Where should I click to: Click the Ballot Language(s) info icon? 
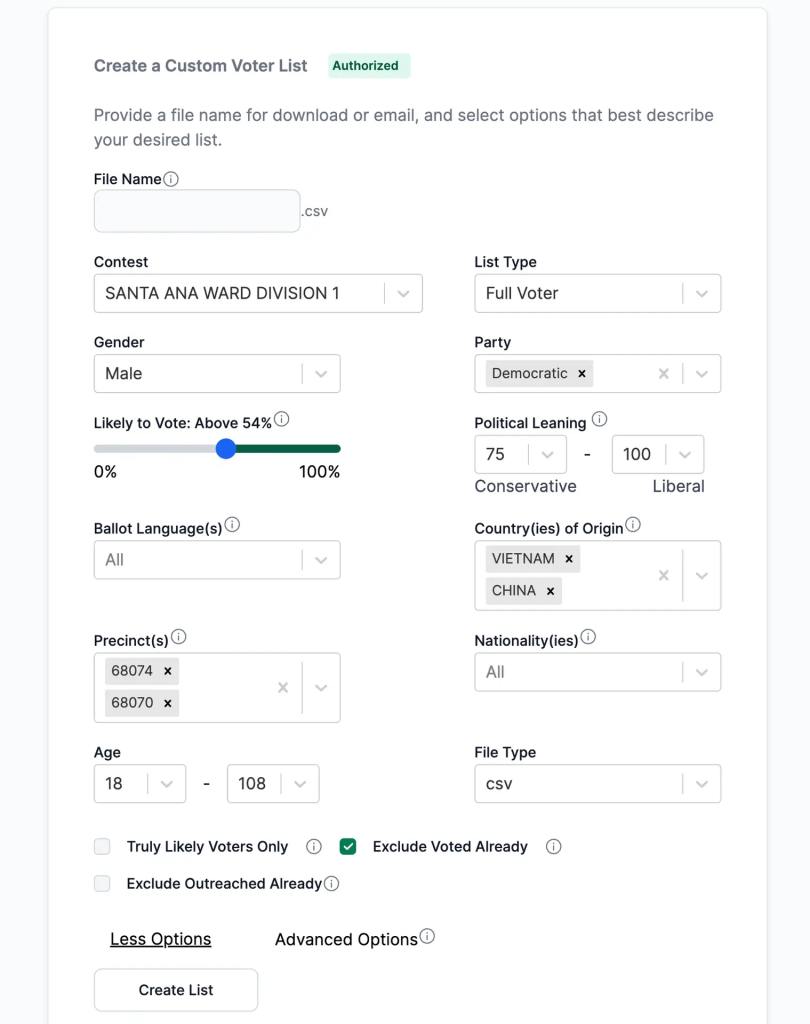(232, 524)
